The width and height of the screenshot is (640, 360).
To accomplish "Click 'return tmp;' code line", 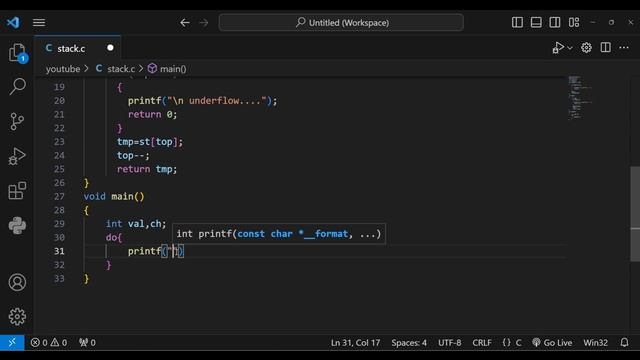I will click(147, 169).
